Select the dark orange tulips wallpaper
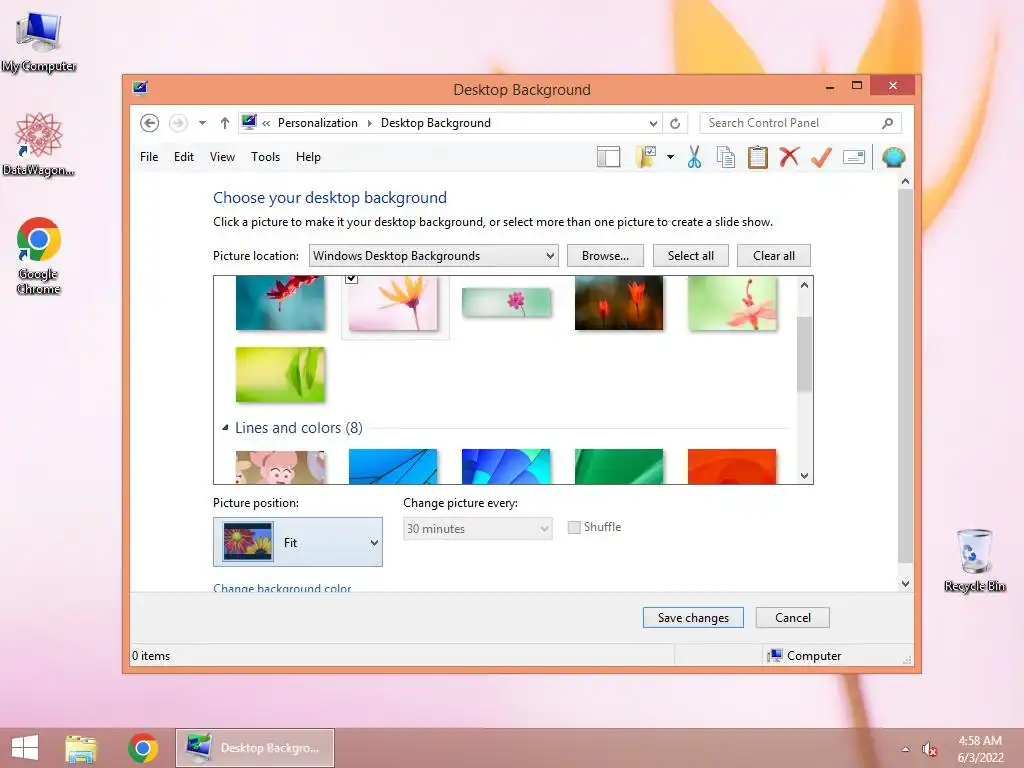This screenshot has height=768, width=1024. pyautogui.click(x=618, y=303)
